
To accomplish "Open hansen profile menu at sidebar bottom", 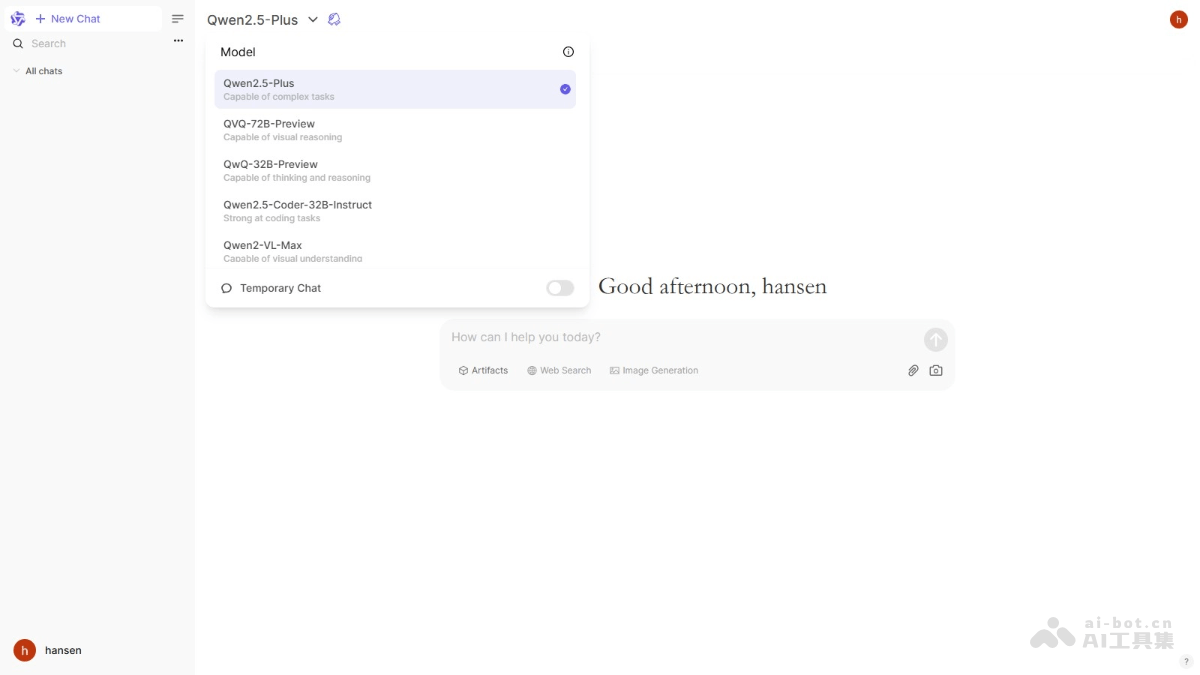I will point(48,650).
